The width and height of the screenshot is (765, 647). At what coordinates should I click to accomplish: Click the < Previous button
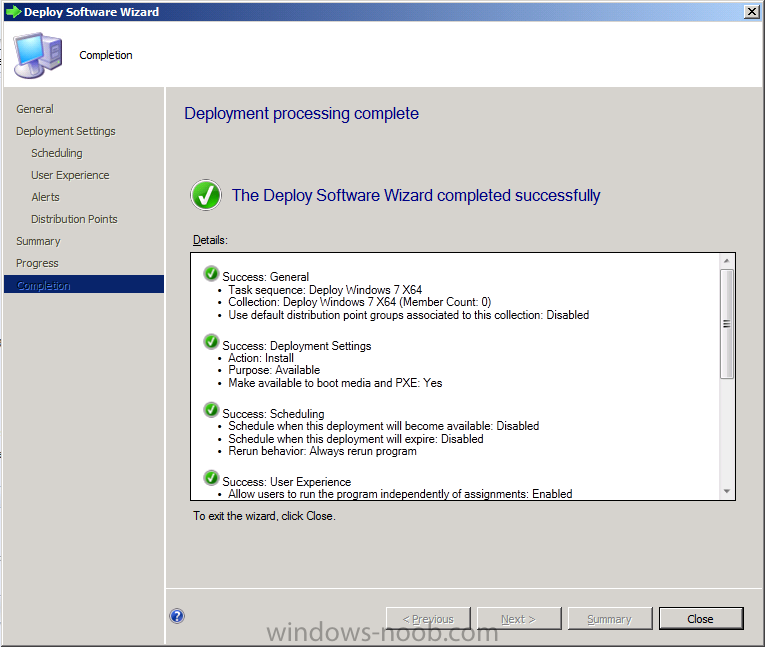(428, 619)
